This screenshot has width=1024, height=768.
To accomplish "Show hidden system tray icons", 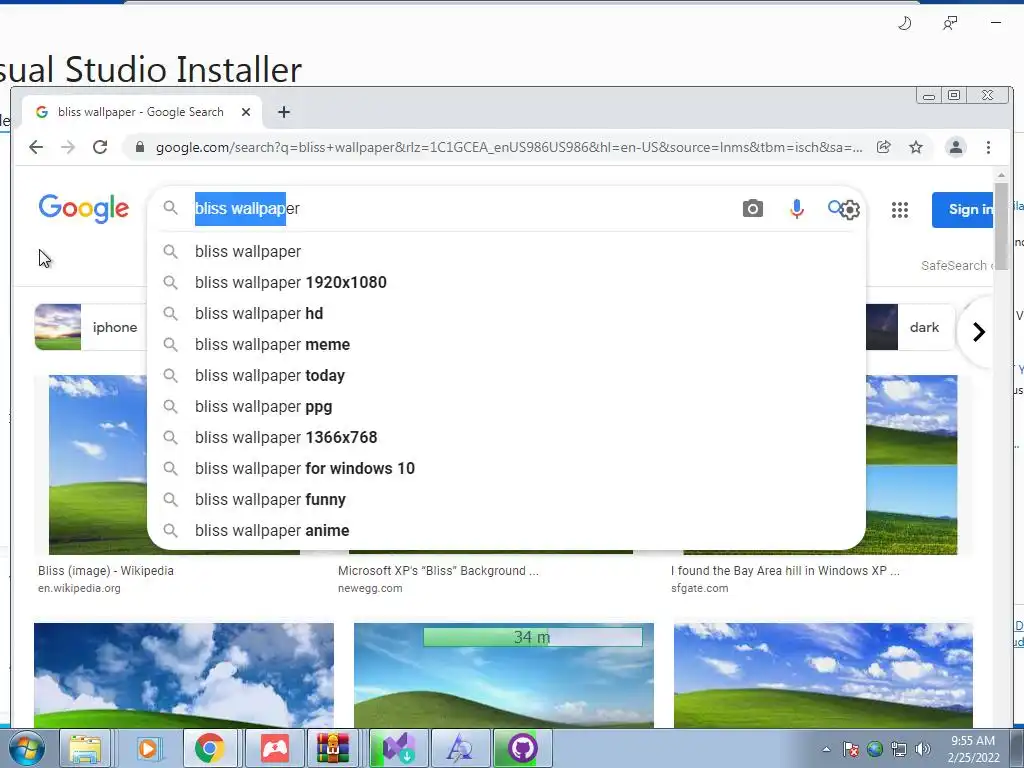I will (x=826, y=749).
